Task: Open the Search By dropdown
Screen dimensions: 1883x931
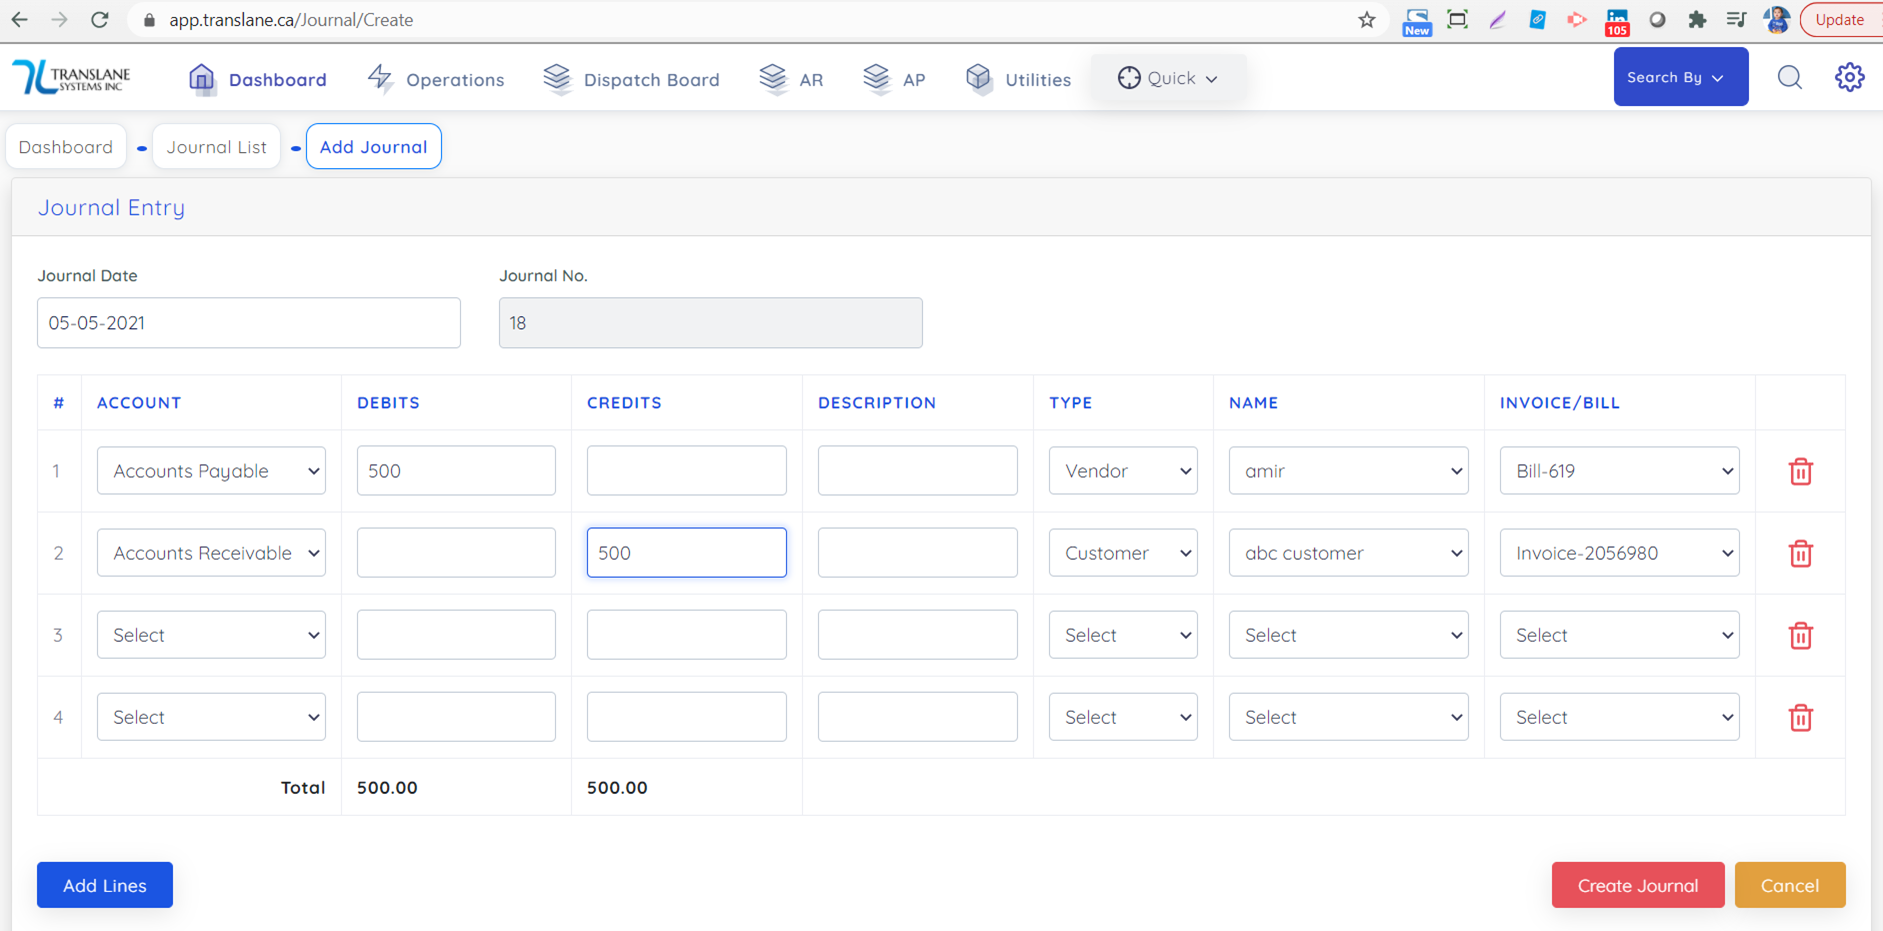Action: tap(1680, 77)
